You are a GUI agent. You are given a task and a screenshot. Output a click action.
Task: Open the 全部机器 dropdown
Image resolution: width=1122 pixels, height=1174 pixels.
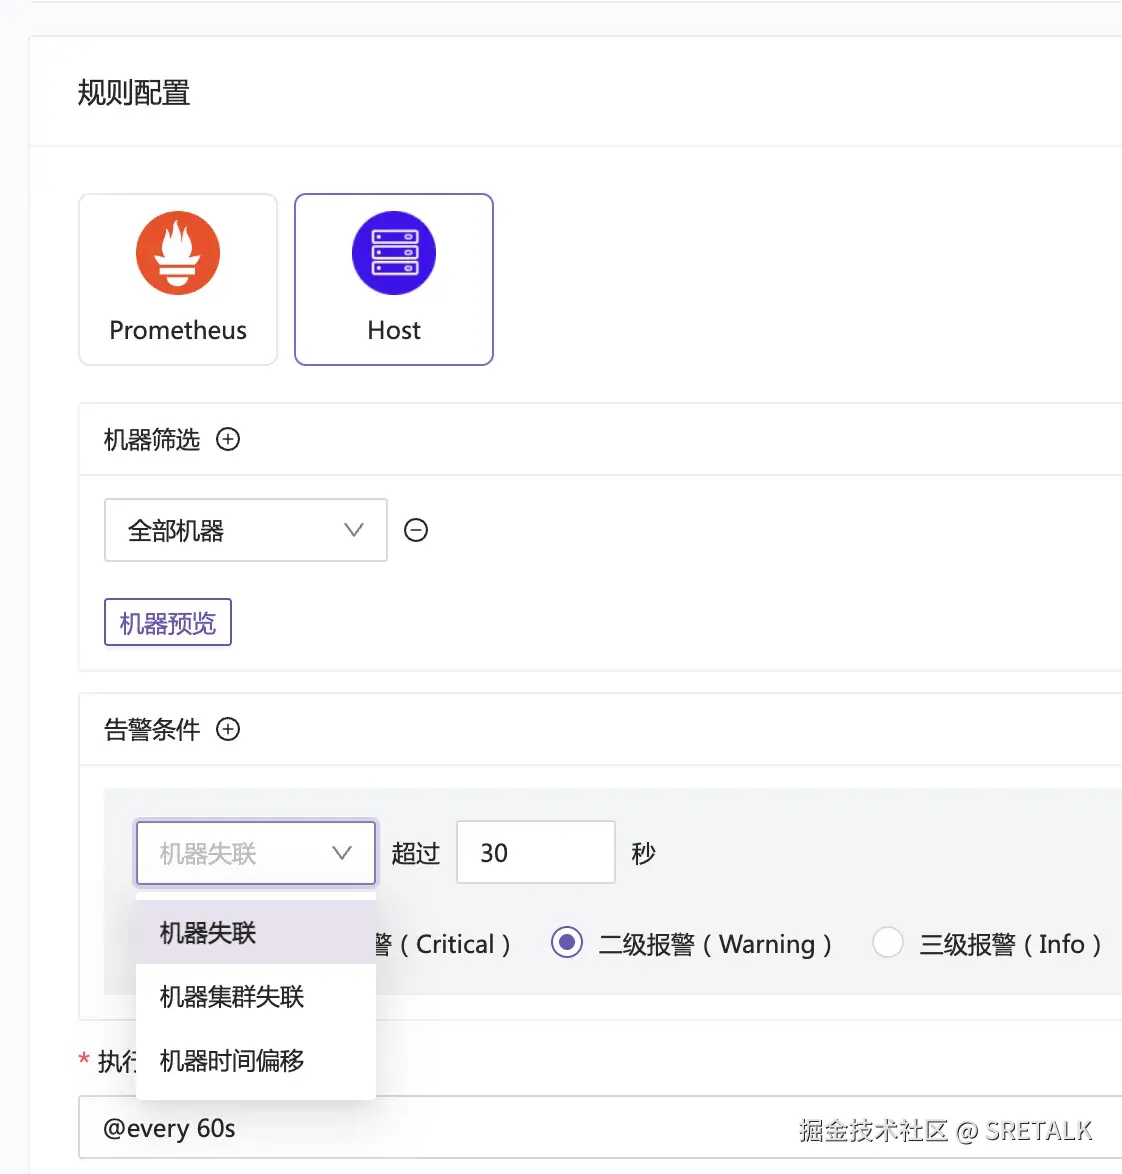pyautogui.click(x=246, y=530)
